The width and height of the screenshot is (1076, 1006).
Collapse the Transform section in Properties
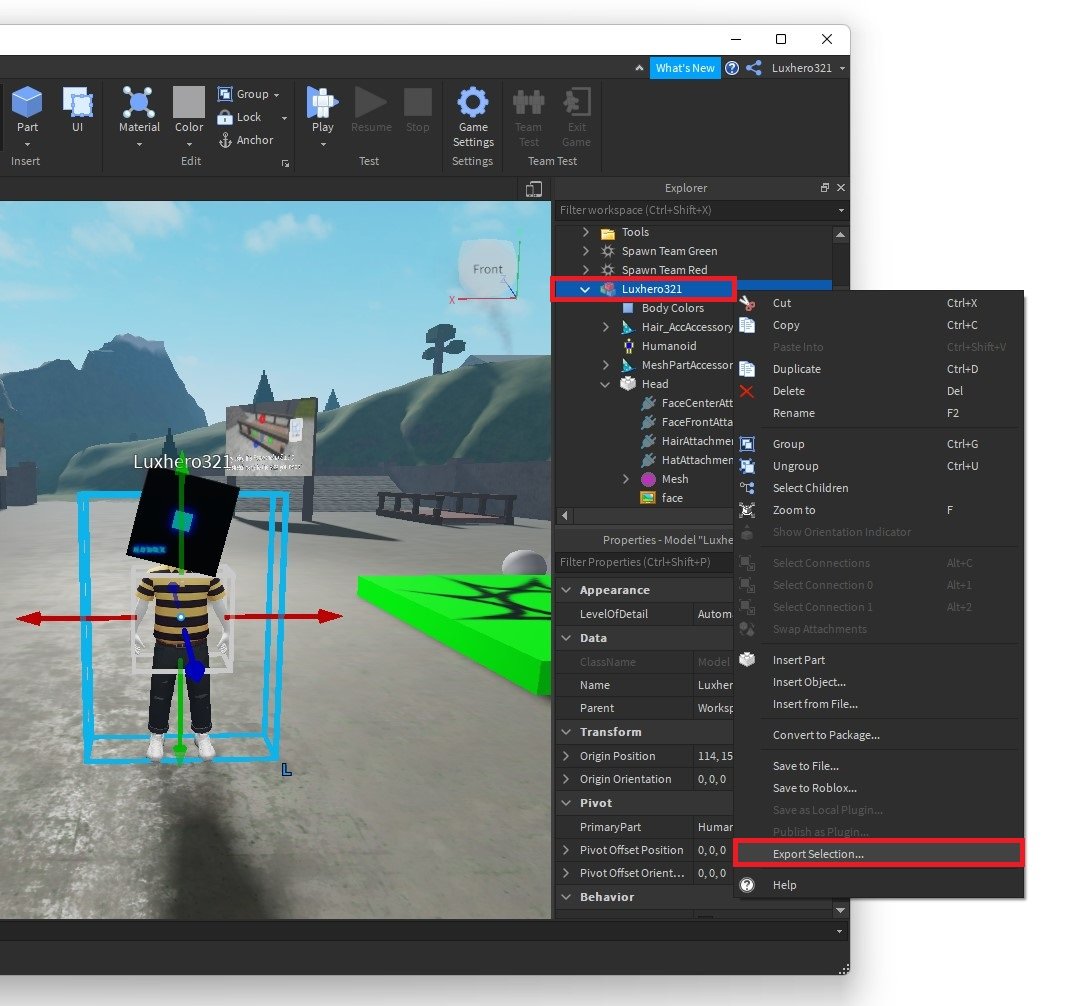pos(566,731)
